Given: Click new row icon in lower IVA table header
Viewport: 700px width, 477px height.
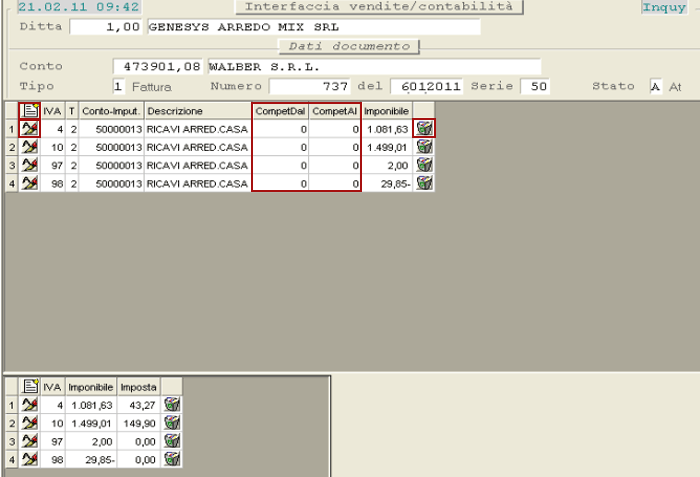Looking at the screenshot, I should click(x=30, y=386).
